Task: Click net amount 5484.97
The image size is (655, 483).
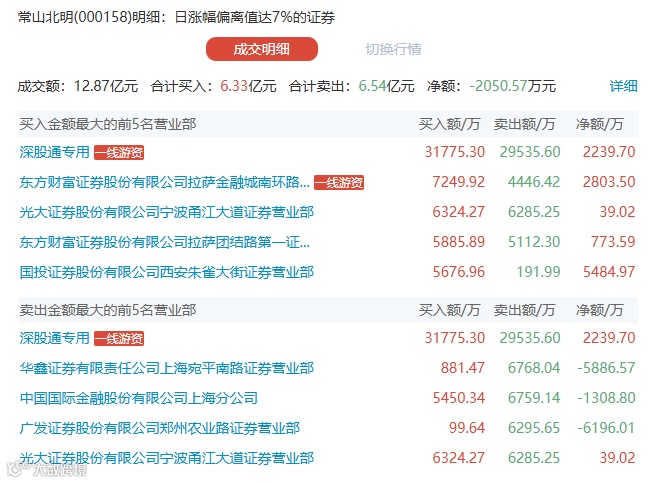Action: pyautogui.click(x=609, y=272)
